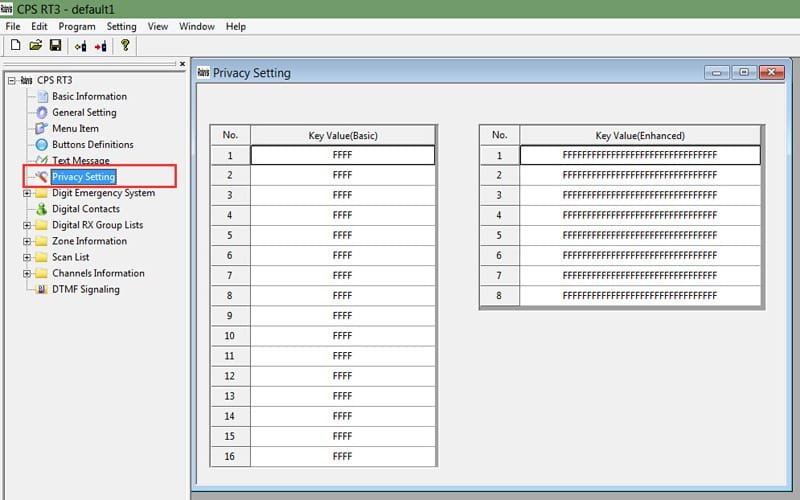
Task: Collapse the CPS RT3 root node
Action: pos(12,81)
